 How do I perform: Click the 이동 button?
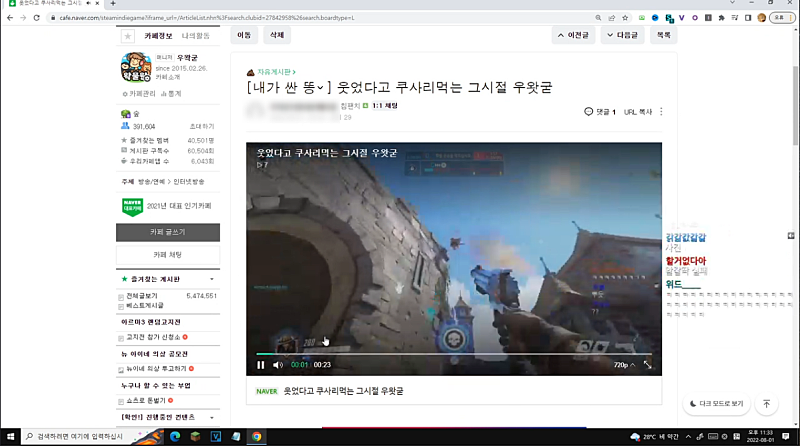[x=244, y=35]
